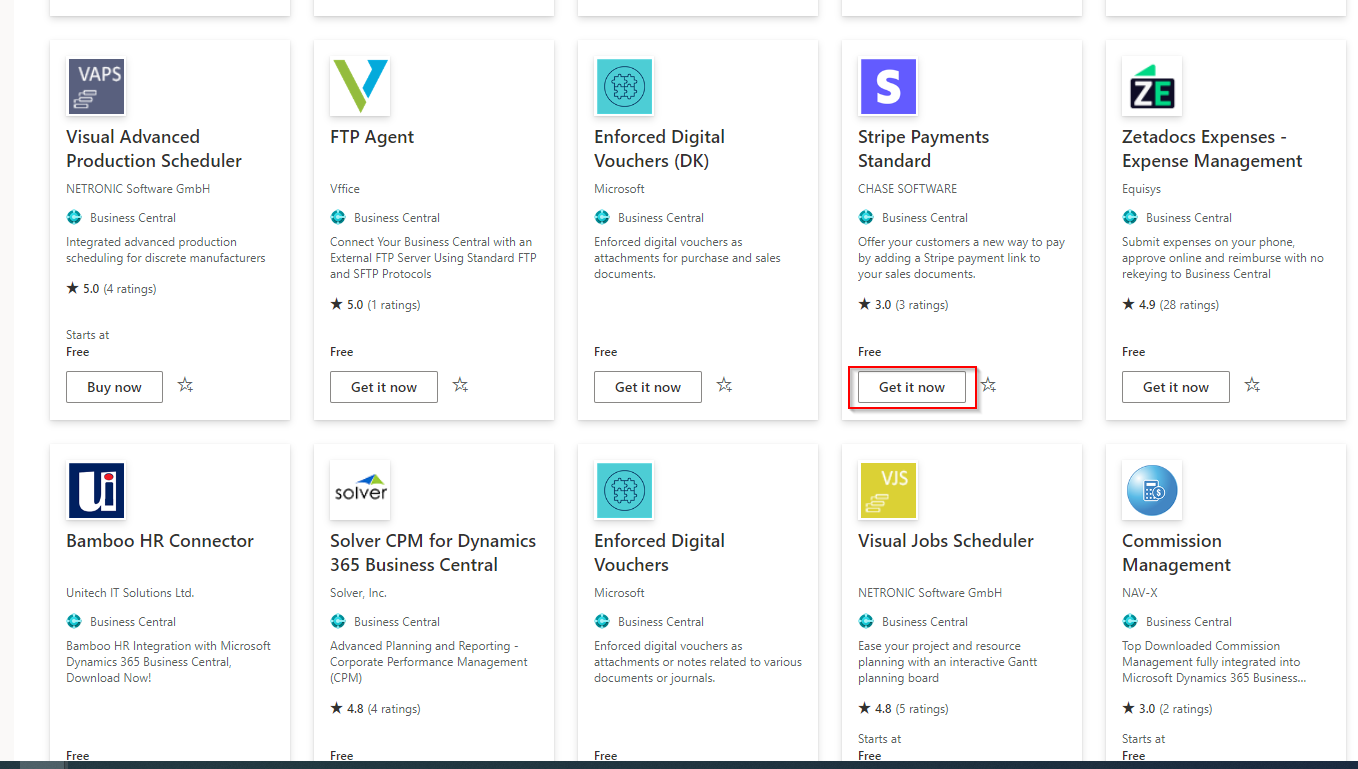Click 3.0 (3 ratings) on Stripe Payments
Viewport: 1358px width, 769px height.
(x=903, y=305)
